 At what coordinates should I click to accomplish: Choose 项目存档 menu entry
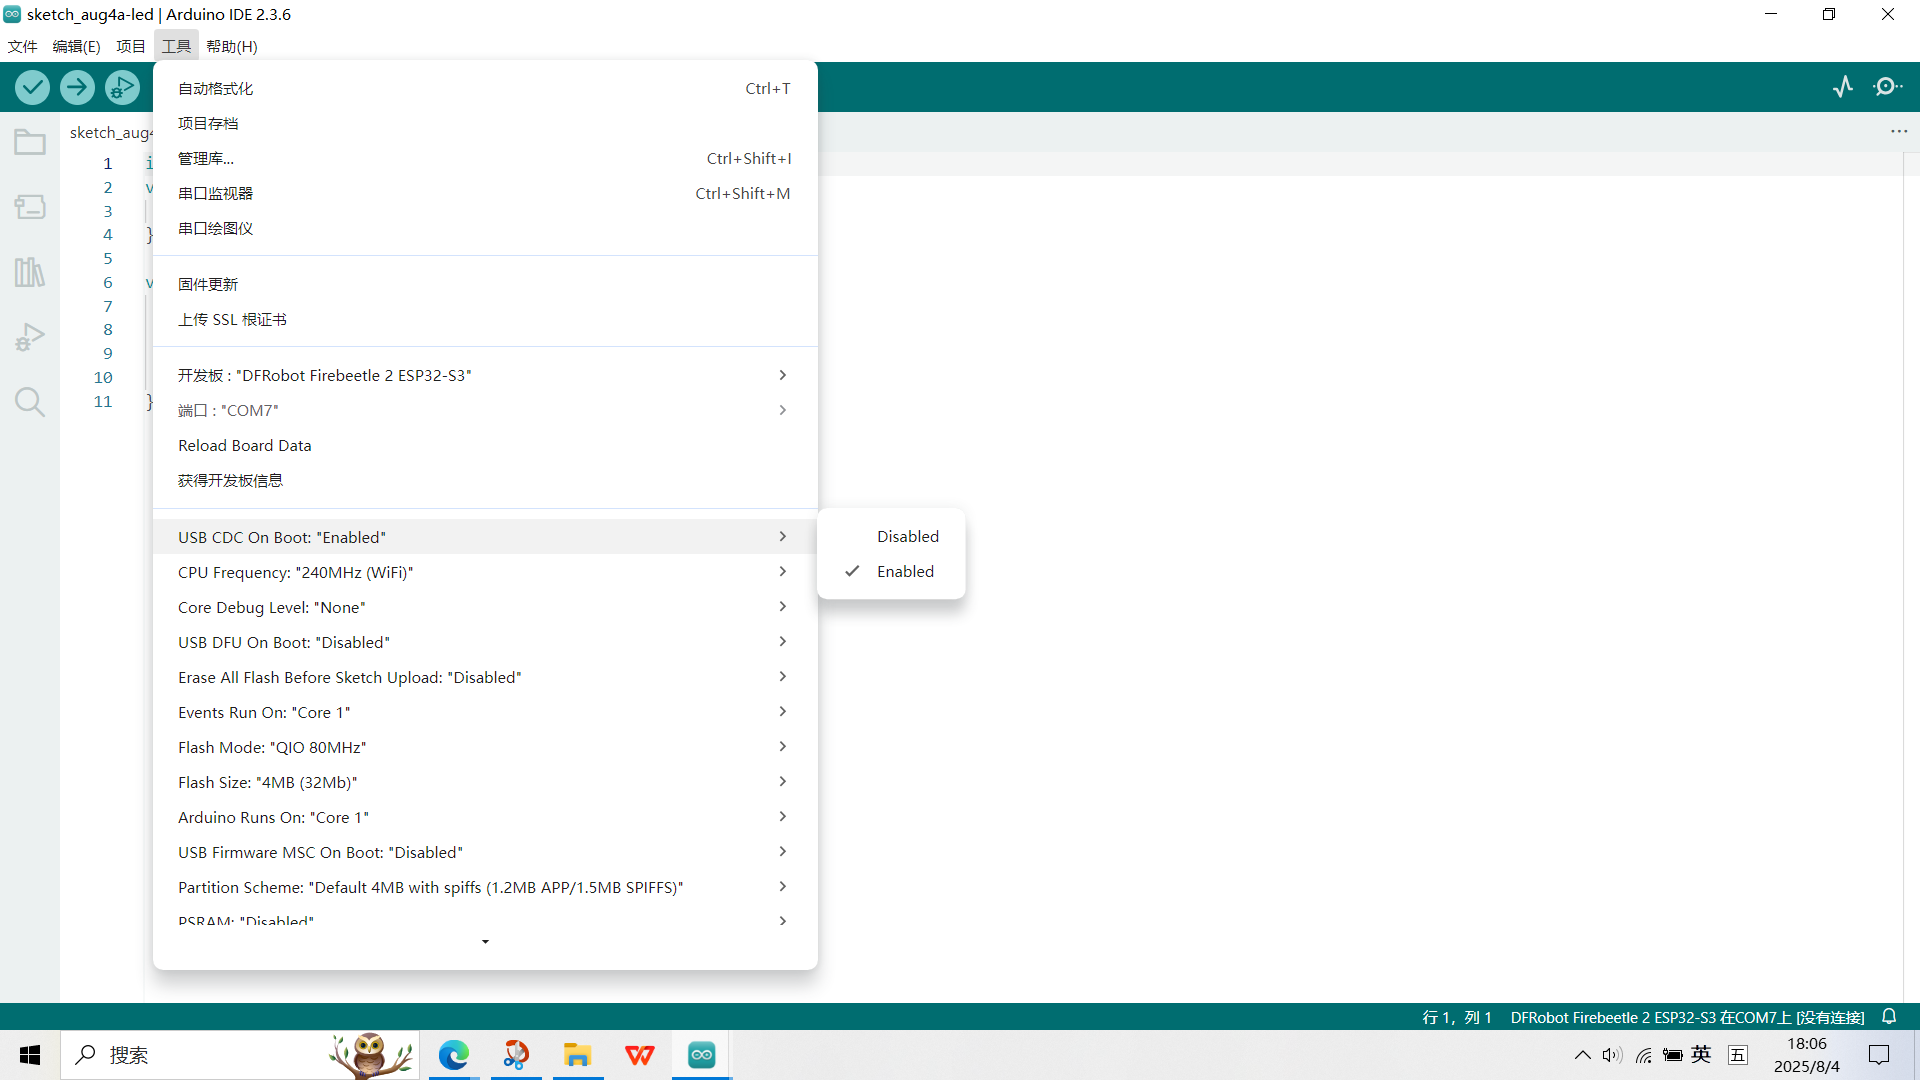485,123
